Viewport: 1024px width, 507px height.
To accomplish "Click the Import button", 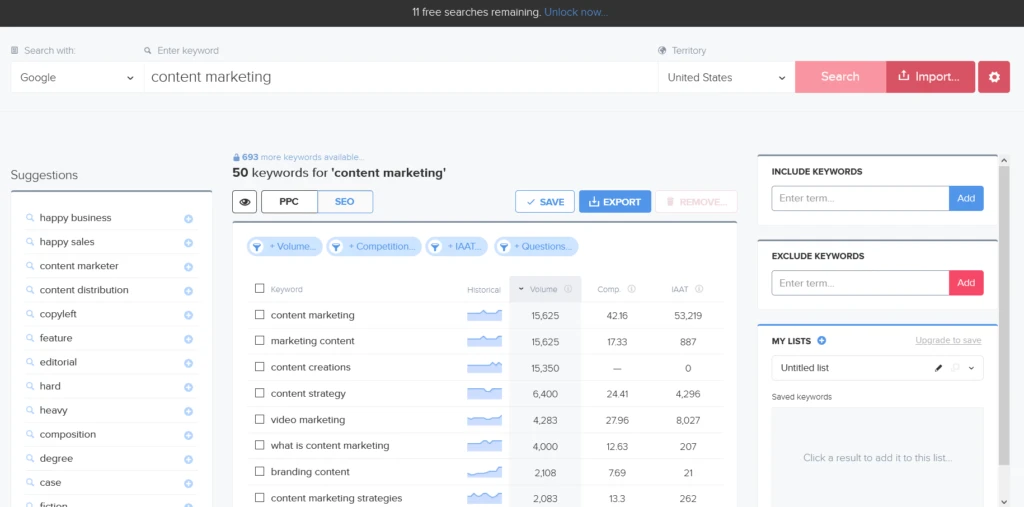I will coord(930,77).
